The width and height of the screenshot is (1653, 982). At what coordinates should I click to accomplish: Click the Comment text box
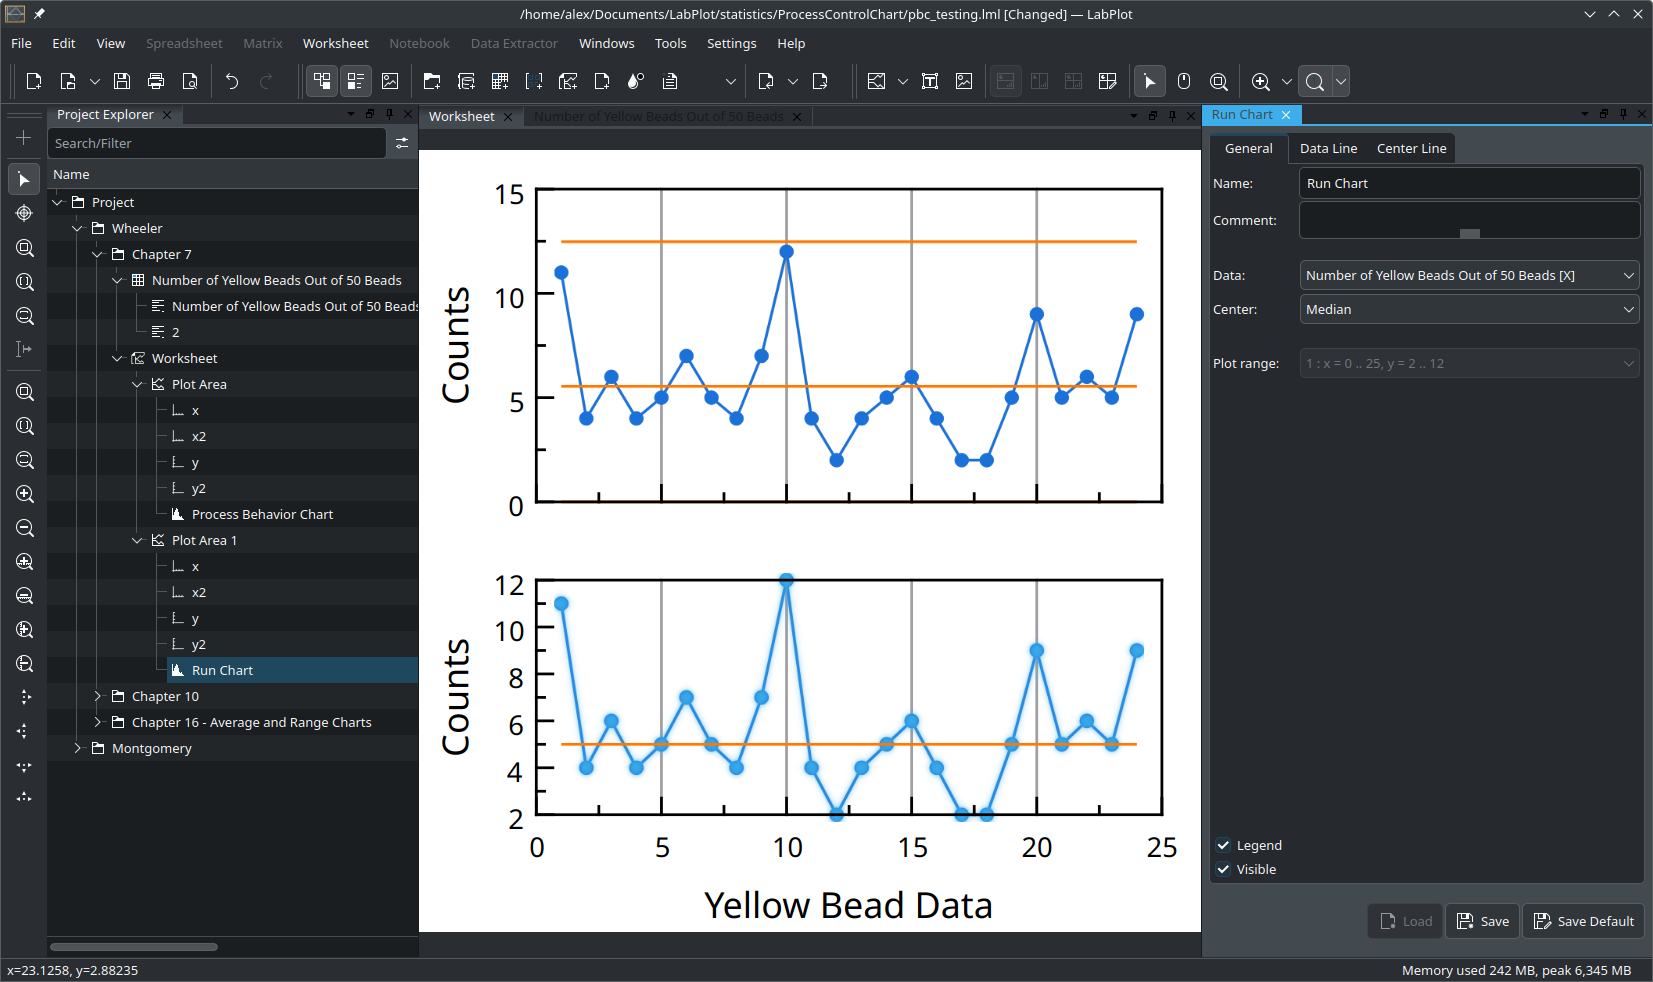click(1469, 220)
